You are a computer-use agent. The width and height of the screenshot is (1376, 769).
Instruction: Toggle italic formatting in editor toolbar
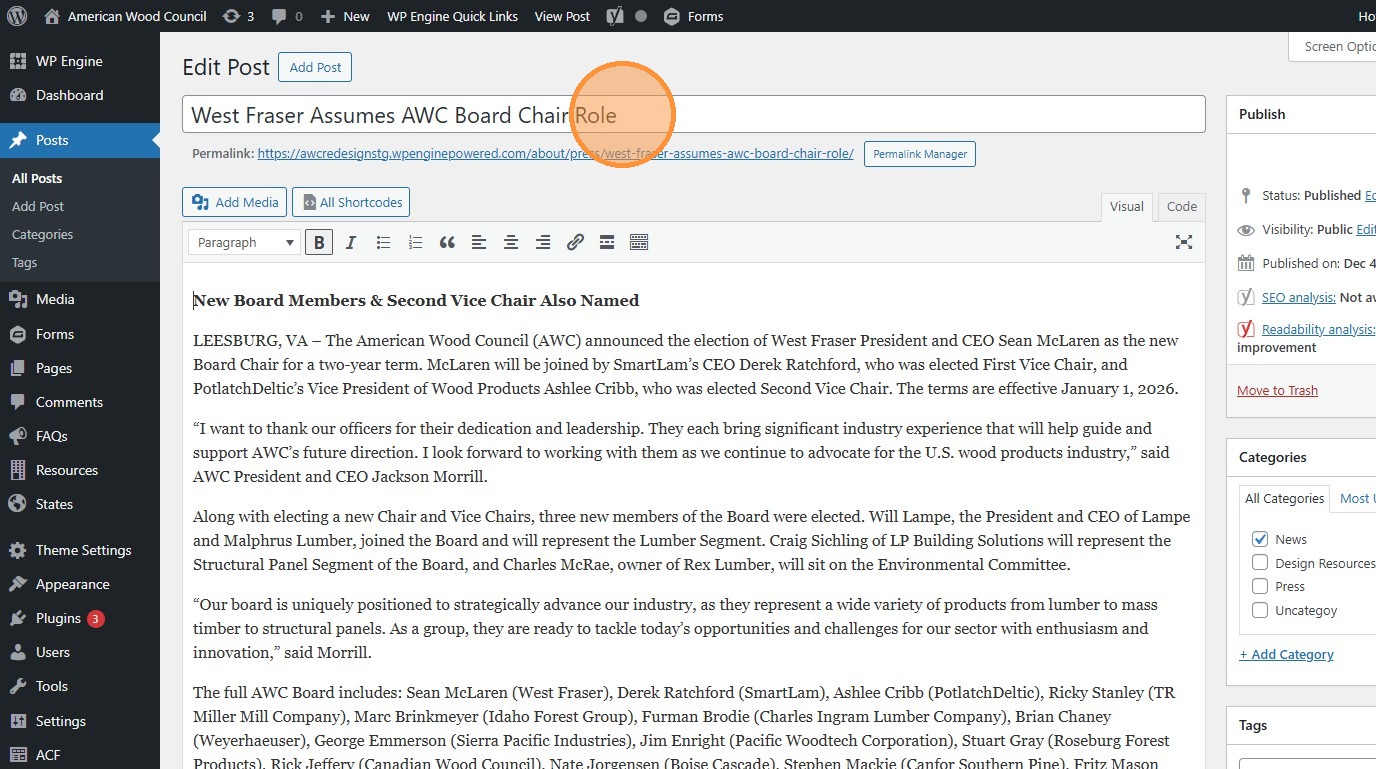tap(351, 242)
